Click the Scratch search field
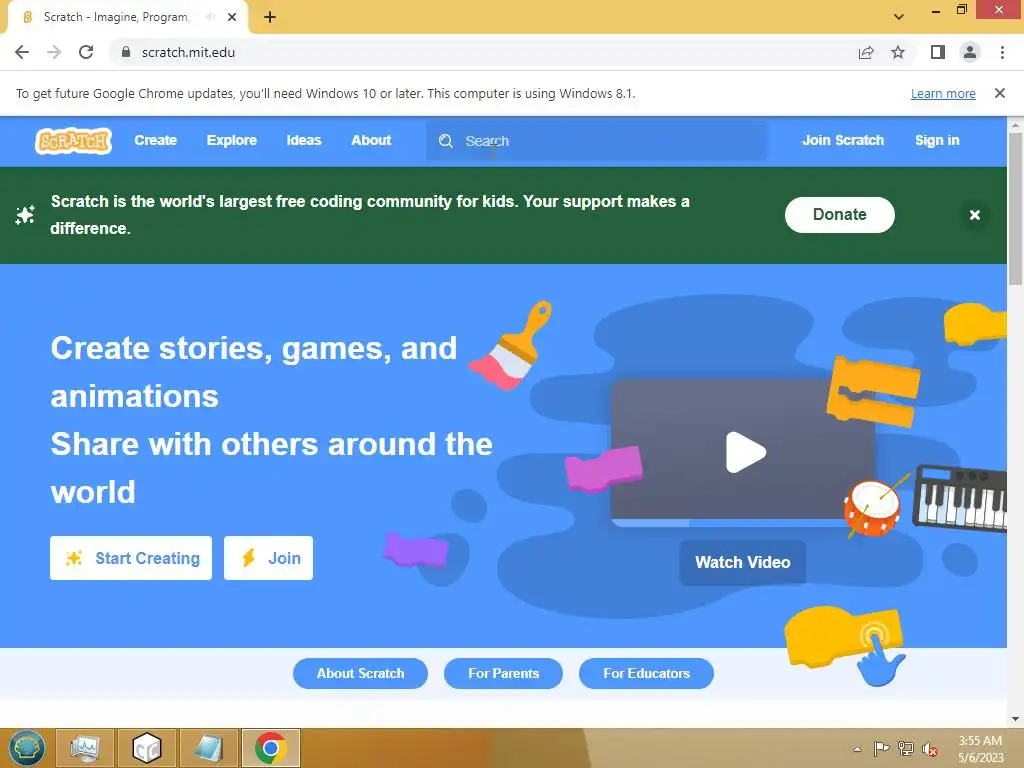Screen dimensions: 1024x768 [x=596, y=141]
